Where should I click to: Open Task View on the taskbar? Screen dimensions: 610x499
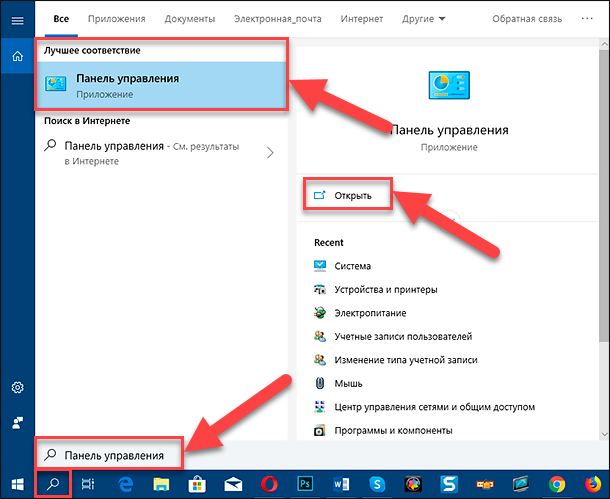pos(88,484)
